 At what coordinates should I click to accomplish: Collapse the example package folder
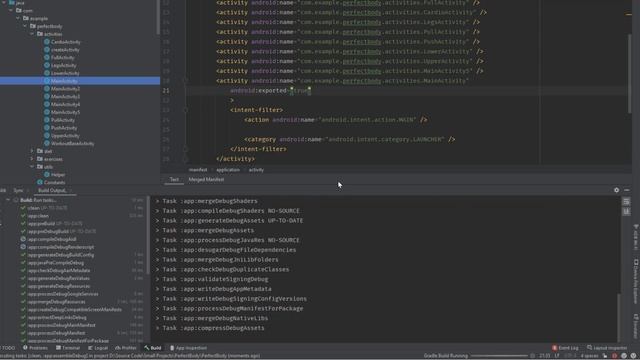[x=18, y=18]
